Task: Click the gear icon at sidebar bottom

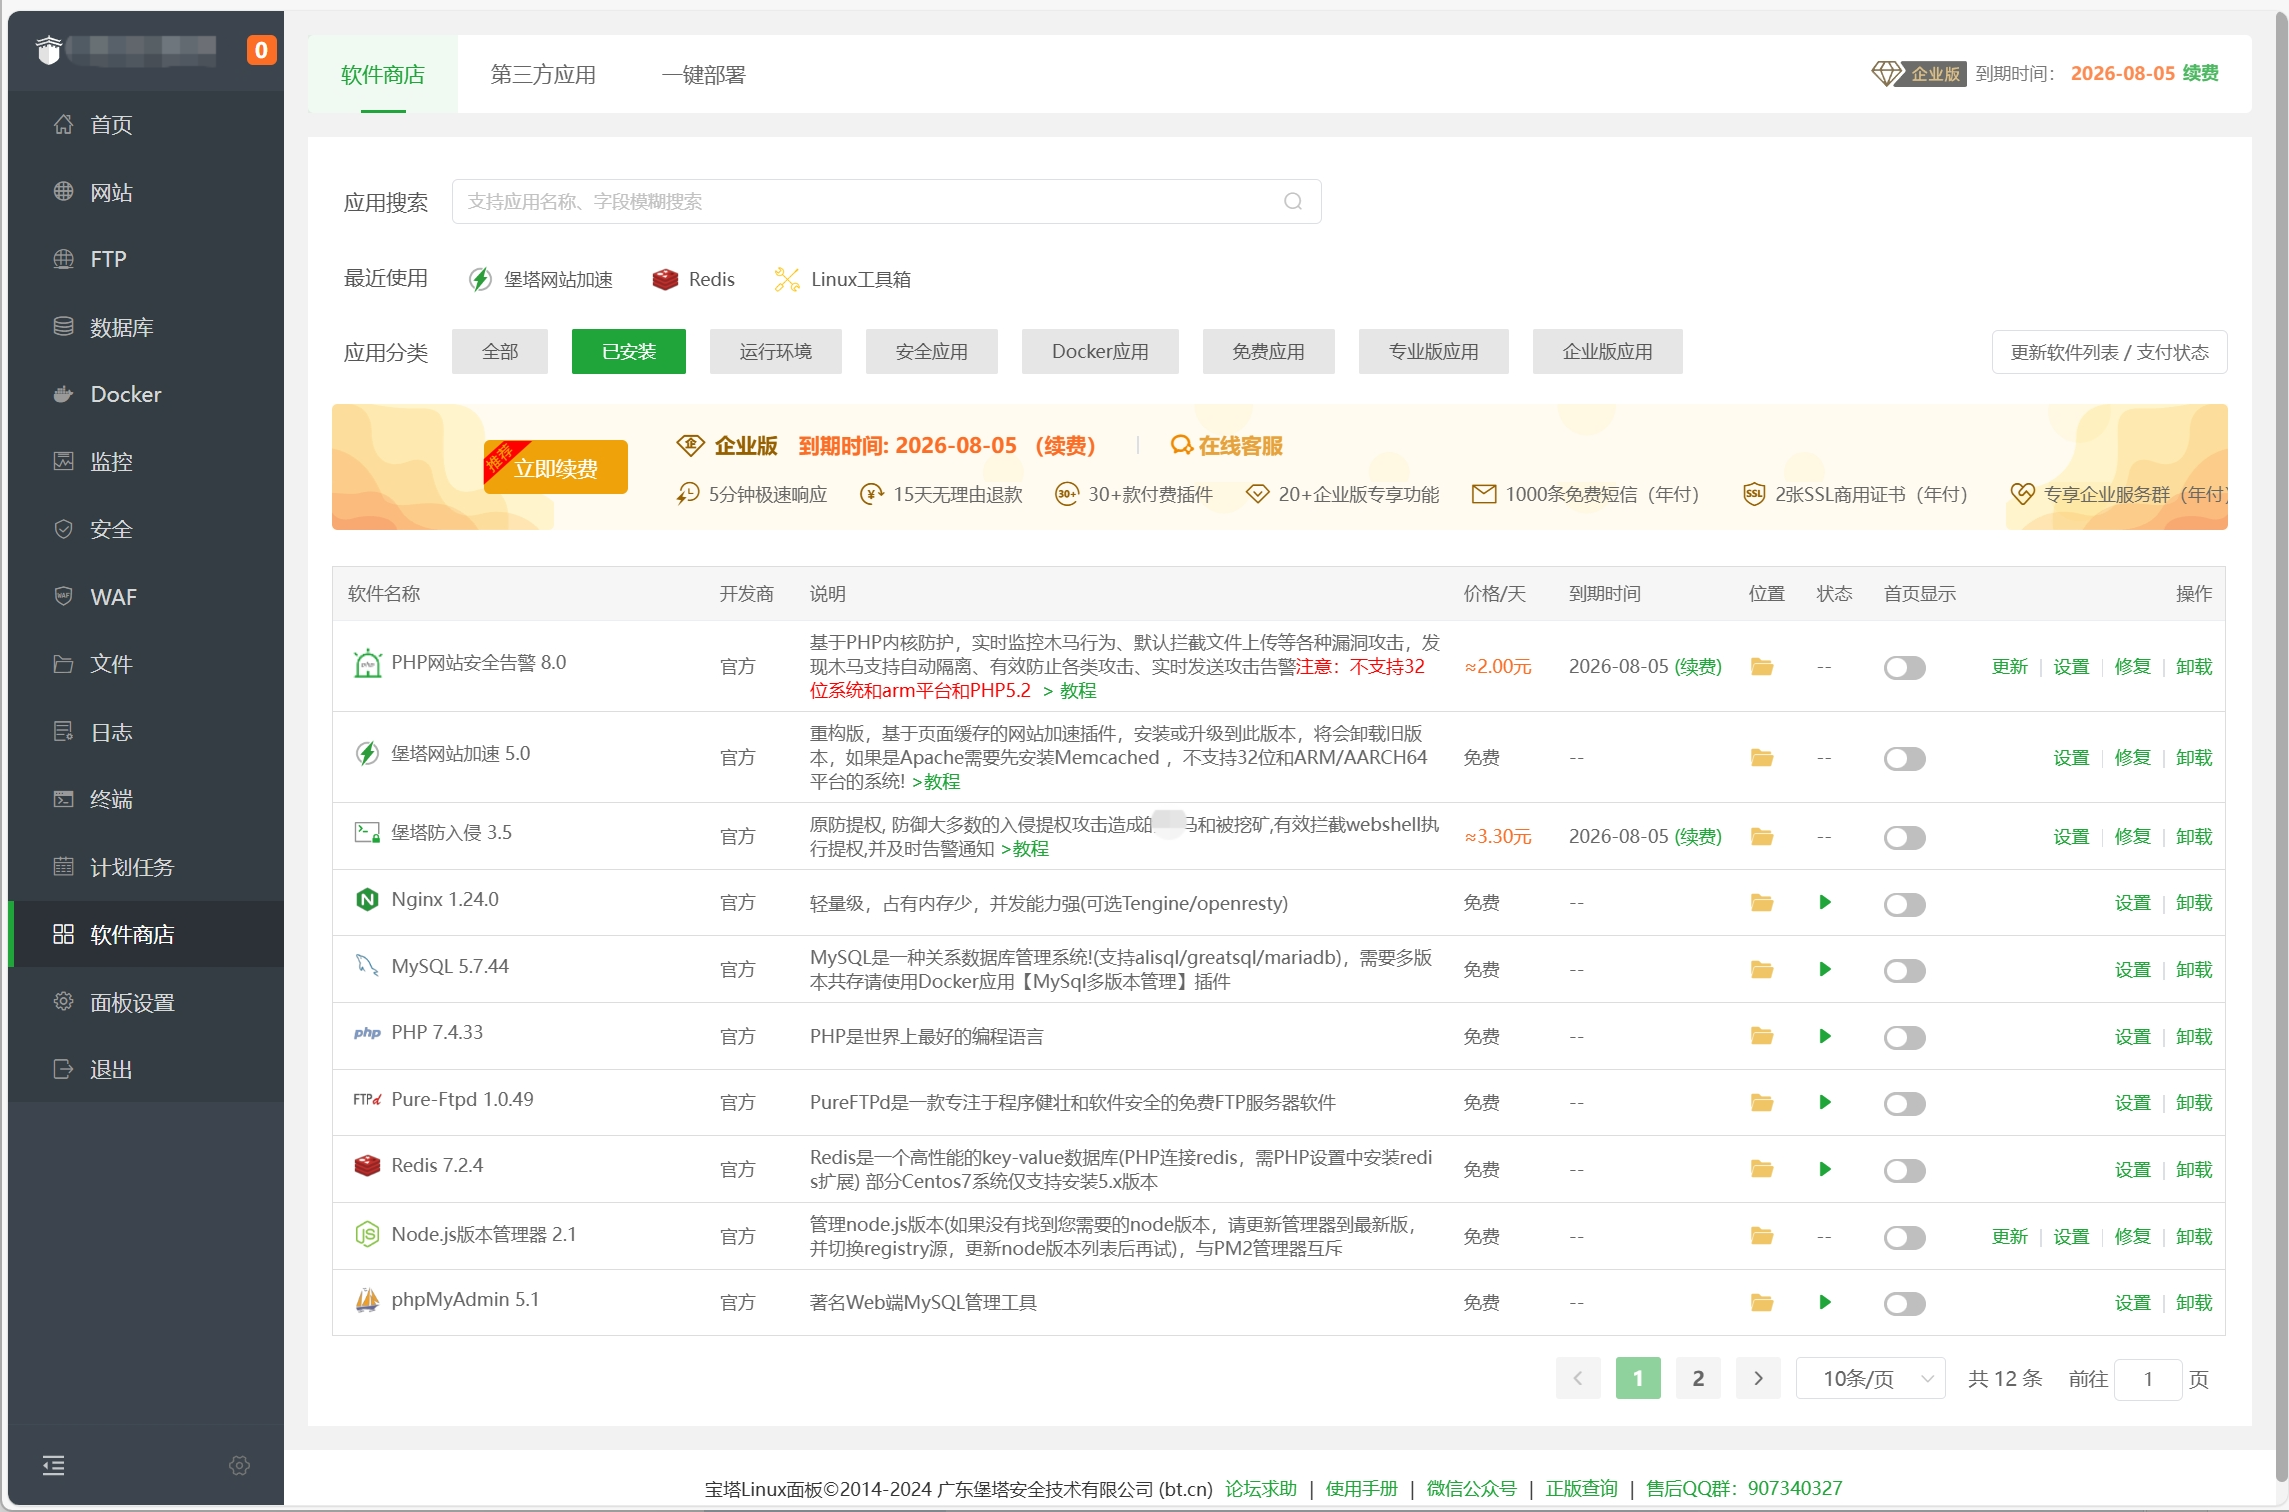Action: pos(239,1465)
